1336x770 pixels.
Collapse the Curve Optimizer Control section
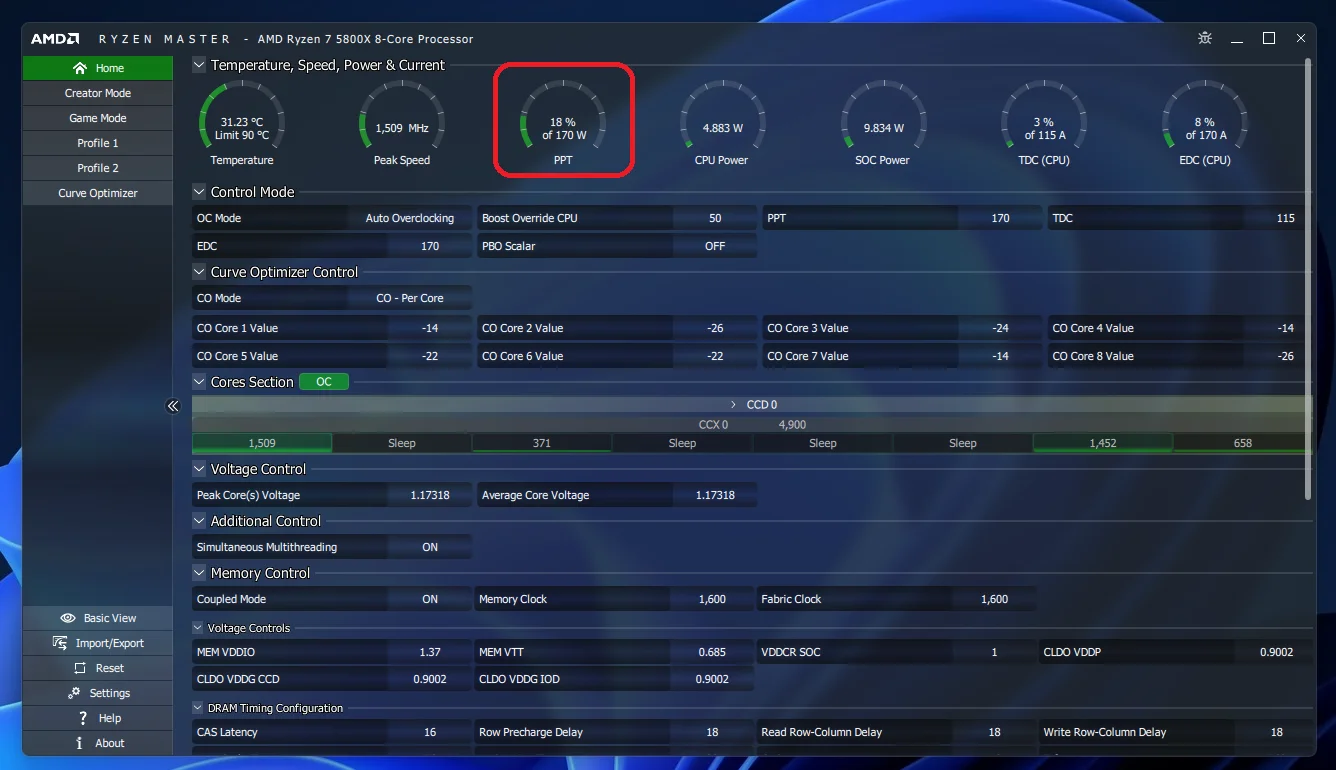click(199, 272)
